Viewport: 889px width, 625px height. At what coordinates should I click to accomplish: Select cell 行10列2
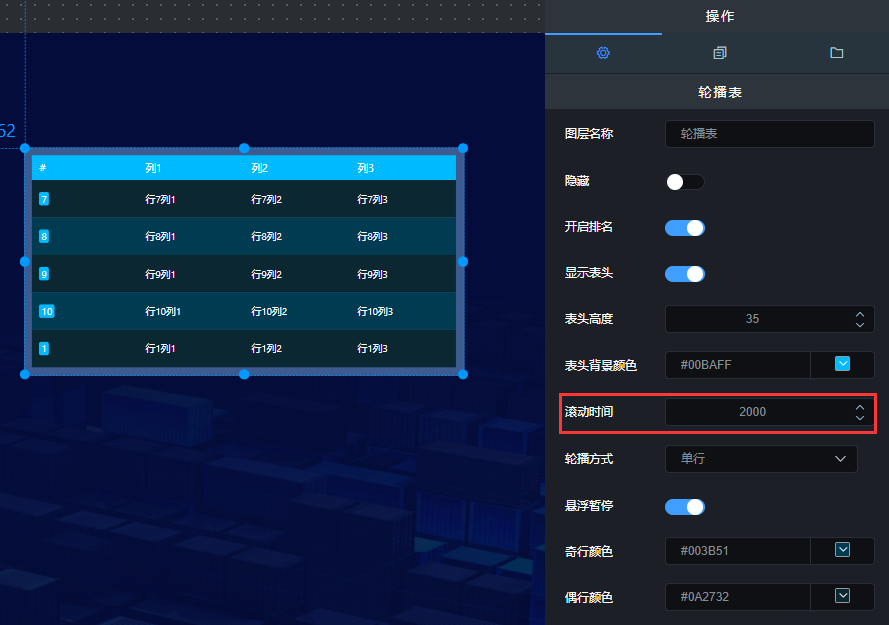pos(269,311)
